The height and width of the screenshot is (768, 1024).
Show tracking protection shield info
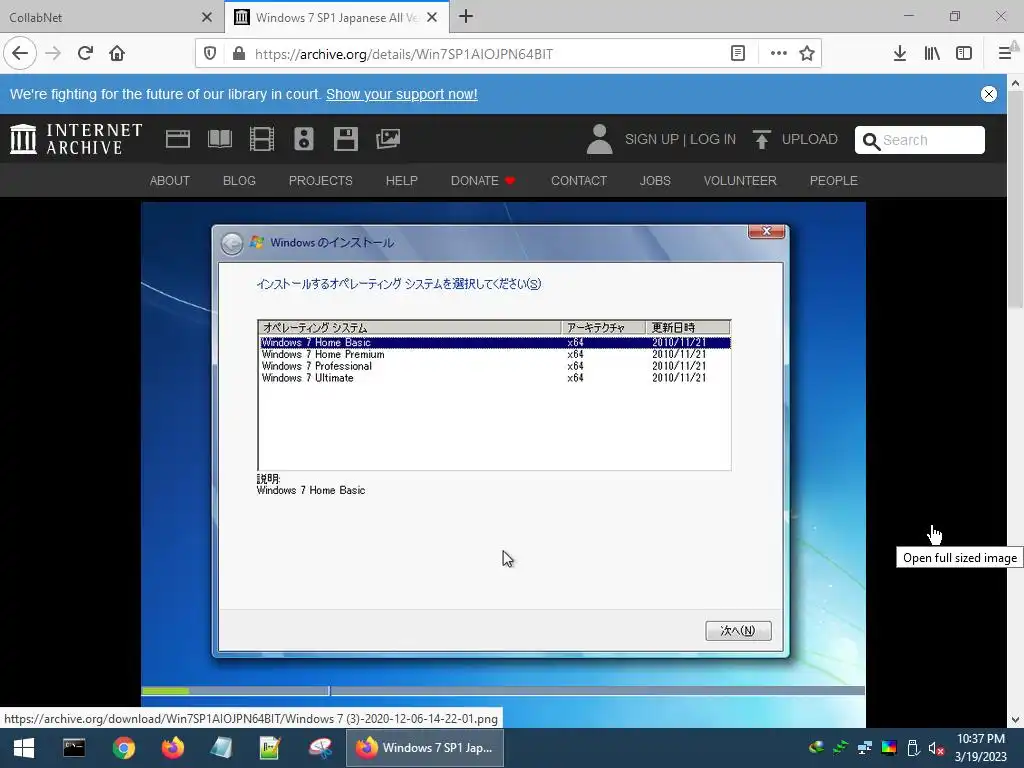(210, 54)
